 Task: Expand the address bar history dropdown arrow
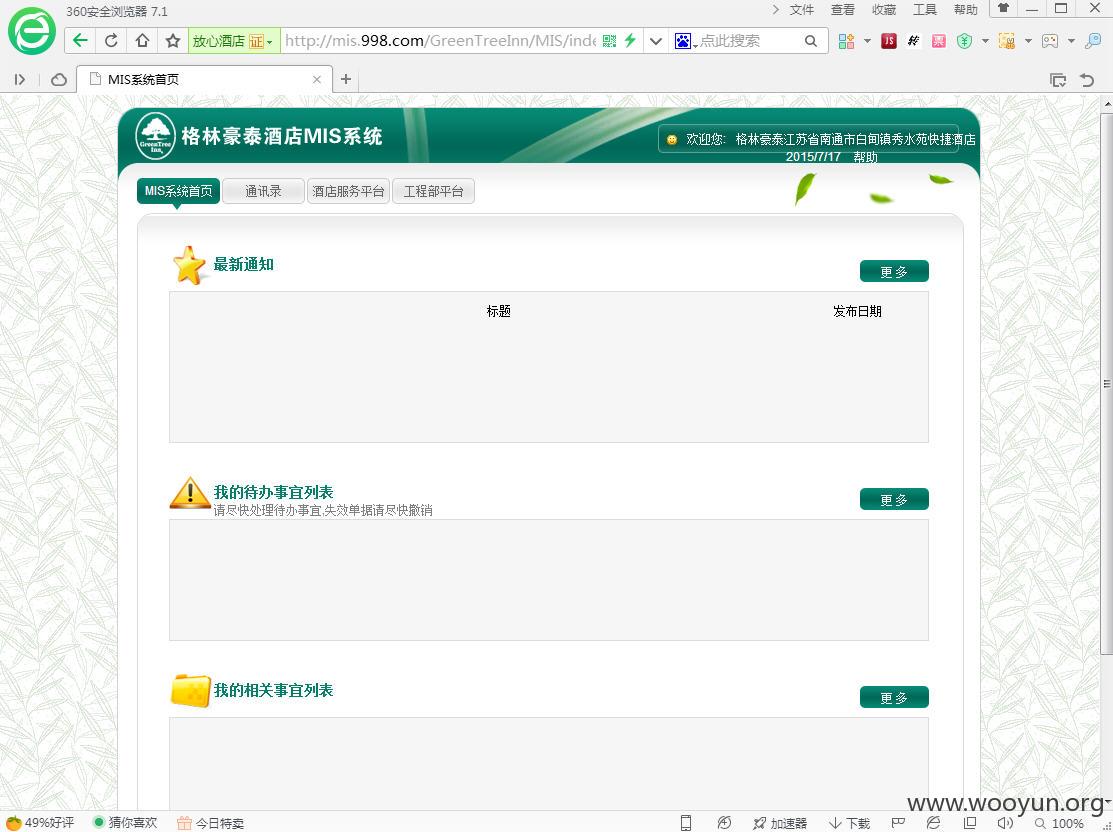click(x=656, y=41)
